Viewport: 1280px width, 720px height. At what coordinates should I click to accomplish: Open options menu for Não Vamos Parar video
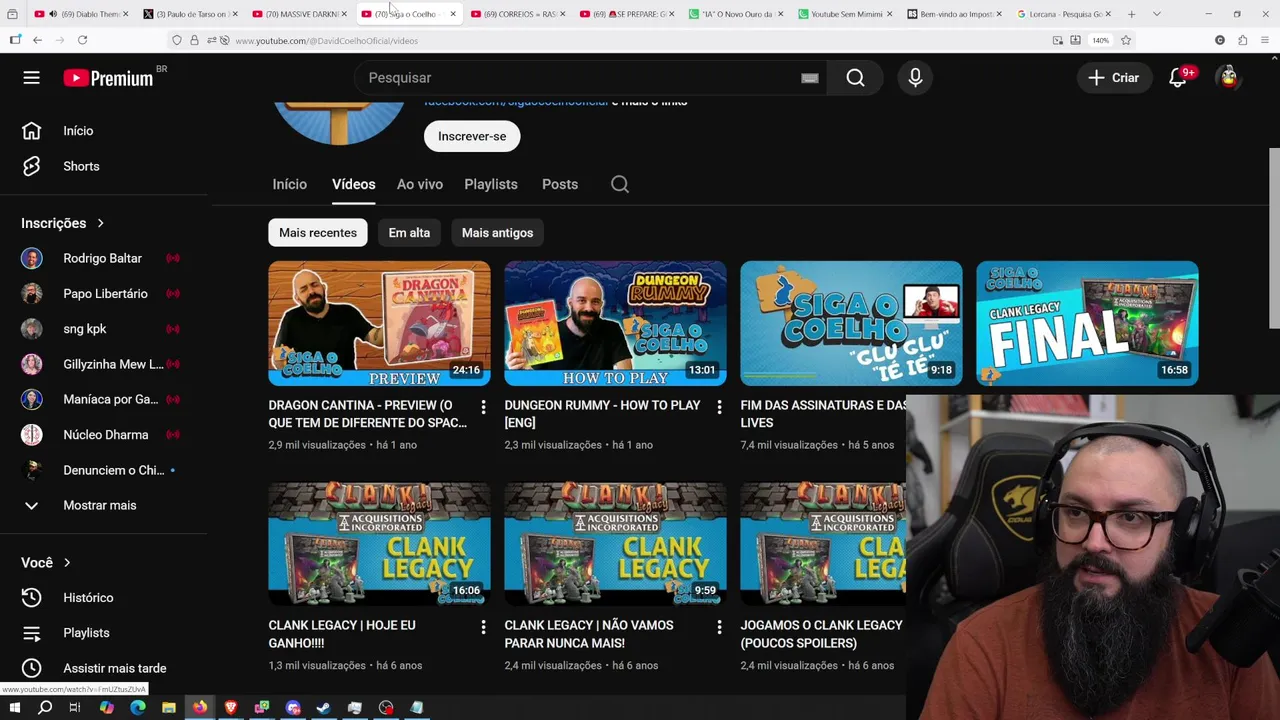pyautogui.click(x=719, y=627)
